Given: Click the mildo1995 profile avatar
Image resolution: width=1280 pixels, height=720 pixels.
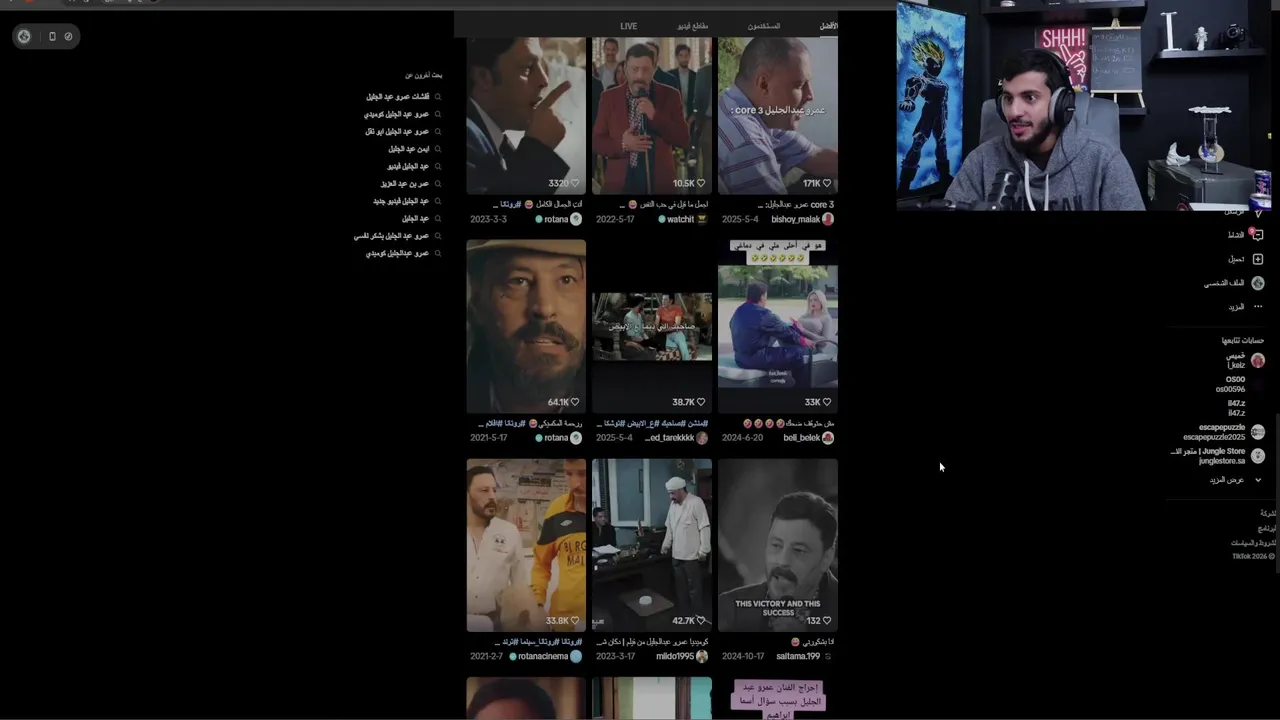Looking at the screenshot, I should (701, 656).
